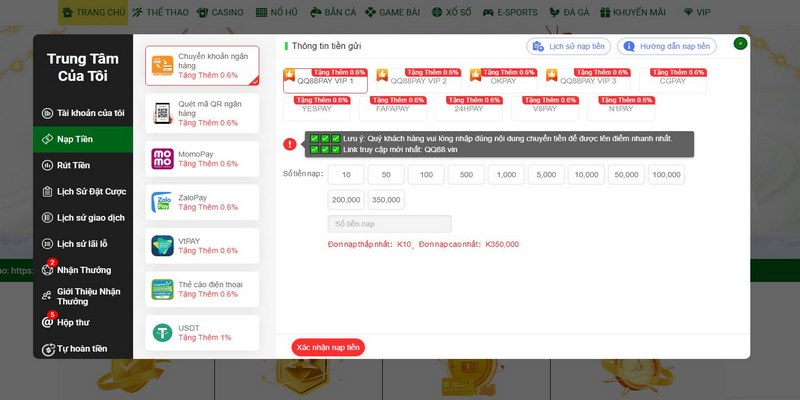Pick the 1,000 deposit amount
800x400 pixels.
click(x=506, y=174)
